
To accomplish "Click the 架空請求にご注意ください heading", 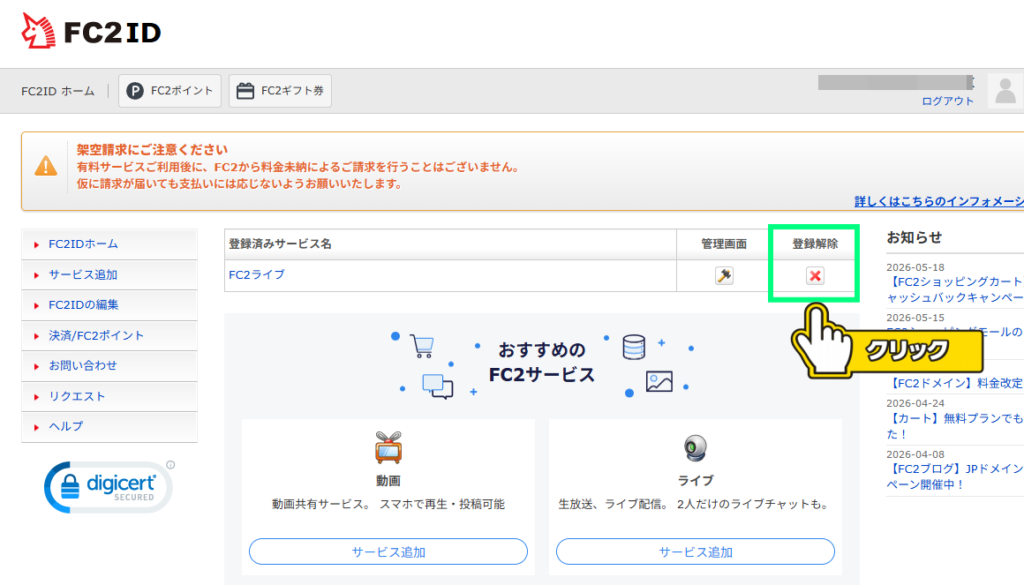I will tap(152, 150).
